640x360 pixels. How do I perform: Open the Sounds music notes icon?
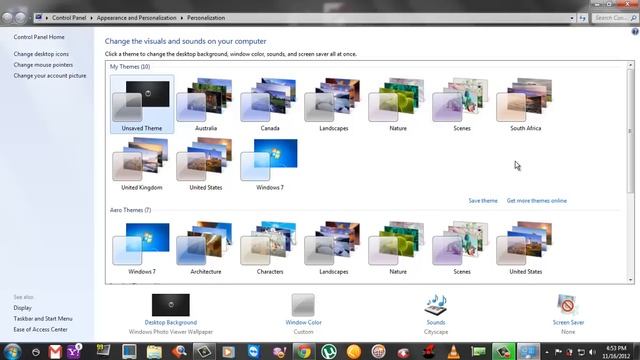(436, 305)
